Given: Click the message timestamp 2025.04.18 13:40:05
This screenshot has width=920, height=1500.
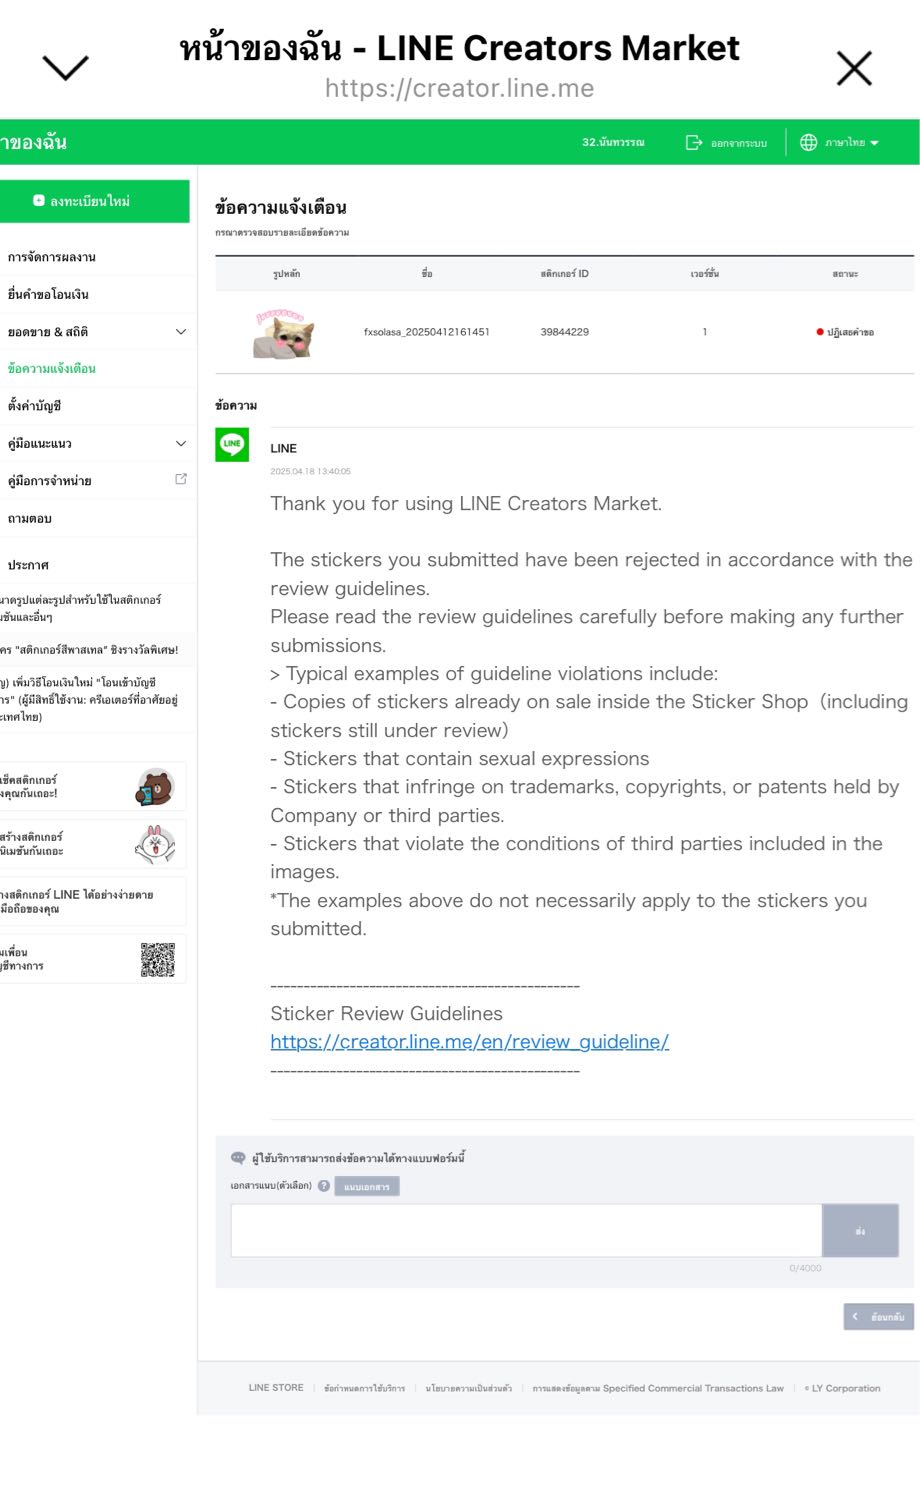Looking at the screenshot, I should tap(310, 471).
